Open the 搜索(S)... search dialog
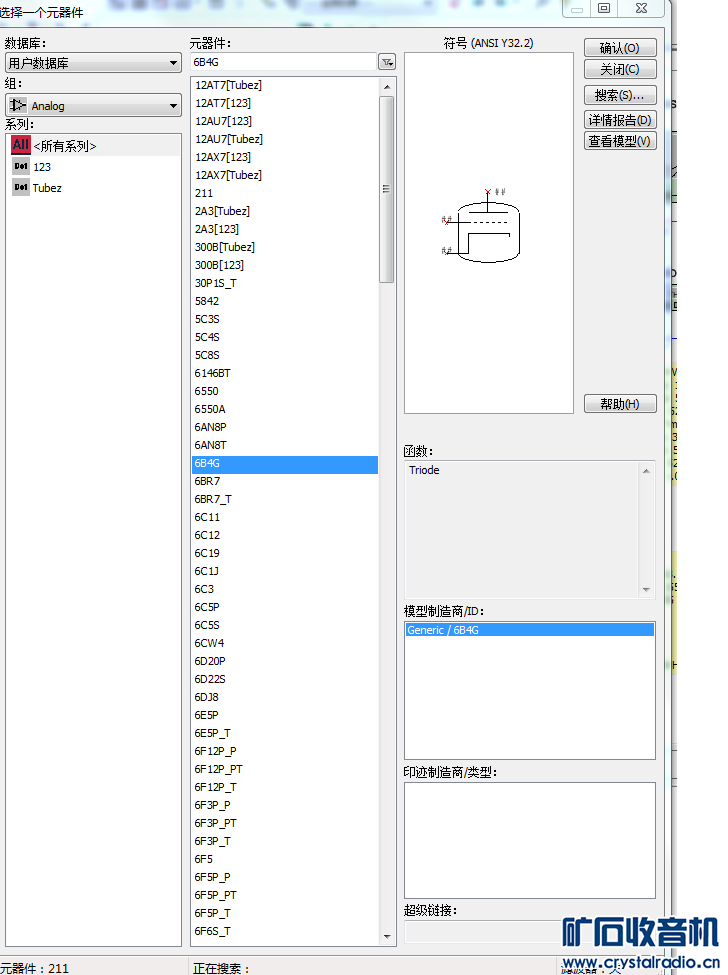 (620, 95)
